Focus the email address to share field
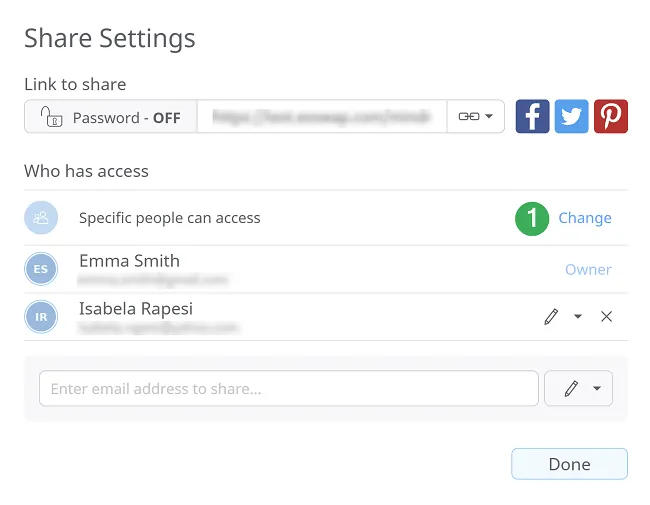This screenshot has width=650, height=505. click(288, 389)
